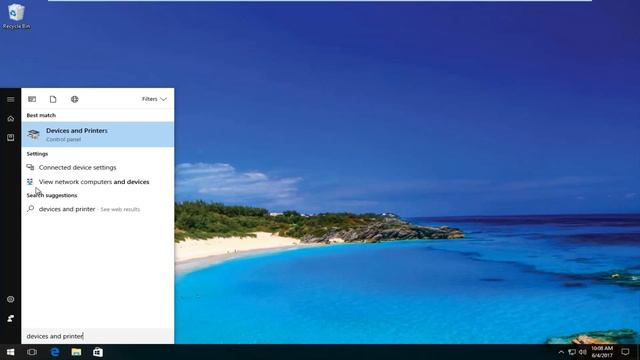640x360 pixels.
Task: Go to Cortana Home icon
Action: click(11, 119)
